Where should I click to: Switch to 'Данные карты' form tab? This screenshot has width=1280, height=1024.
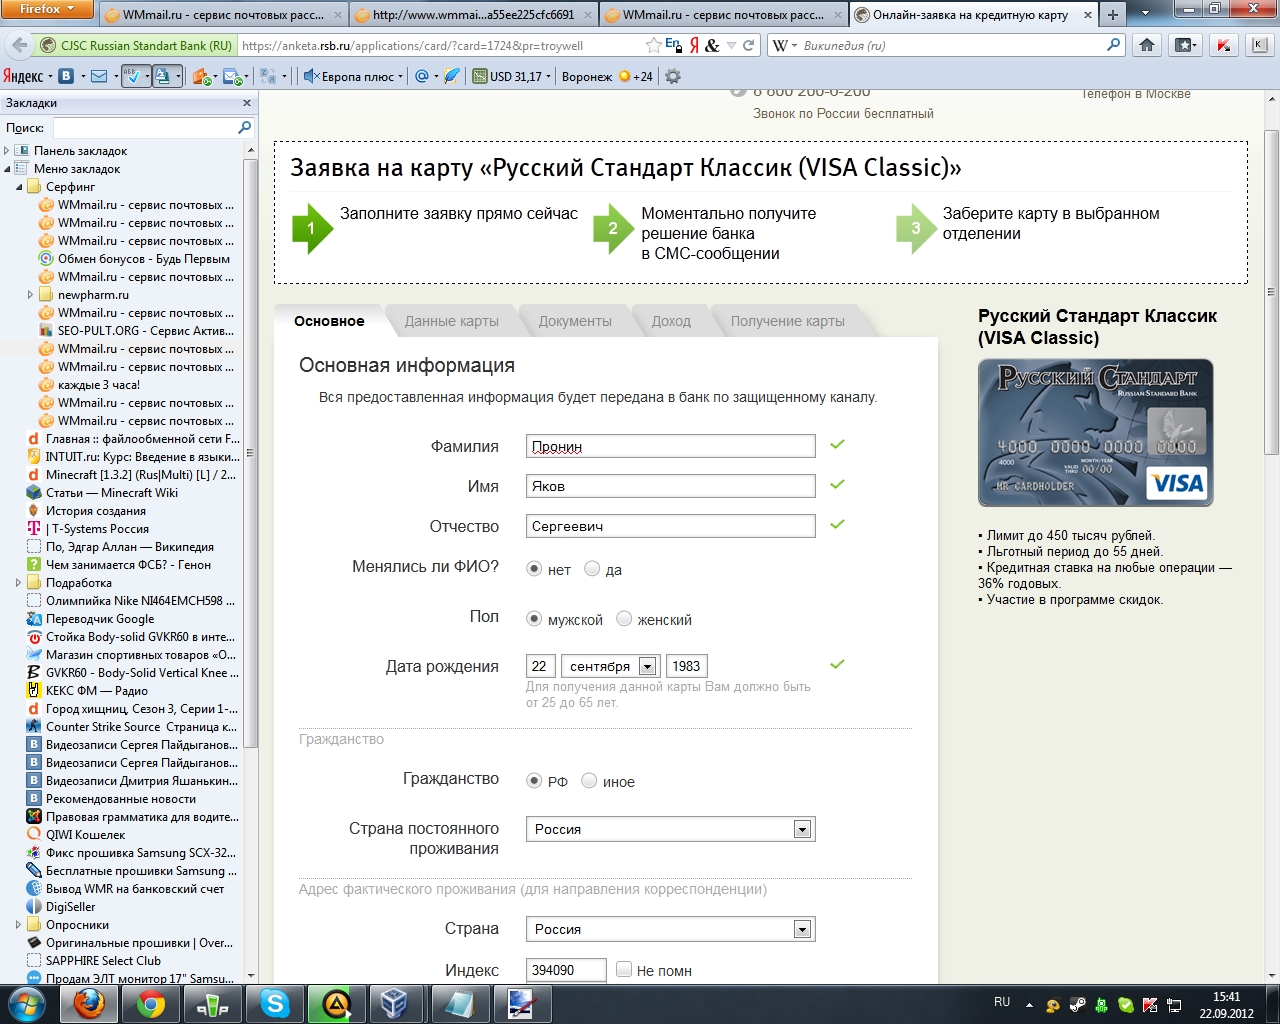[x=452, y=321]
